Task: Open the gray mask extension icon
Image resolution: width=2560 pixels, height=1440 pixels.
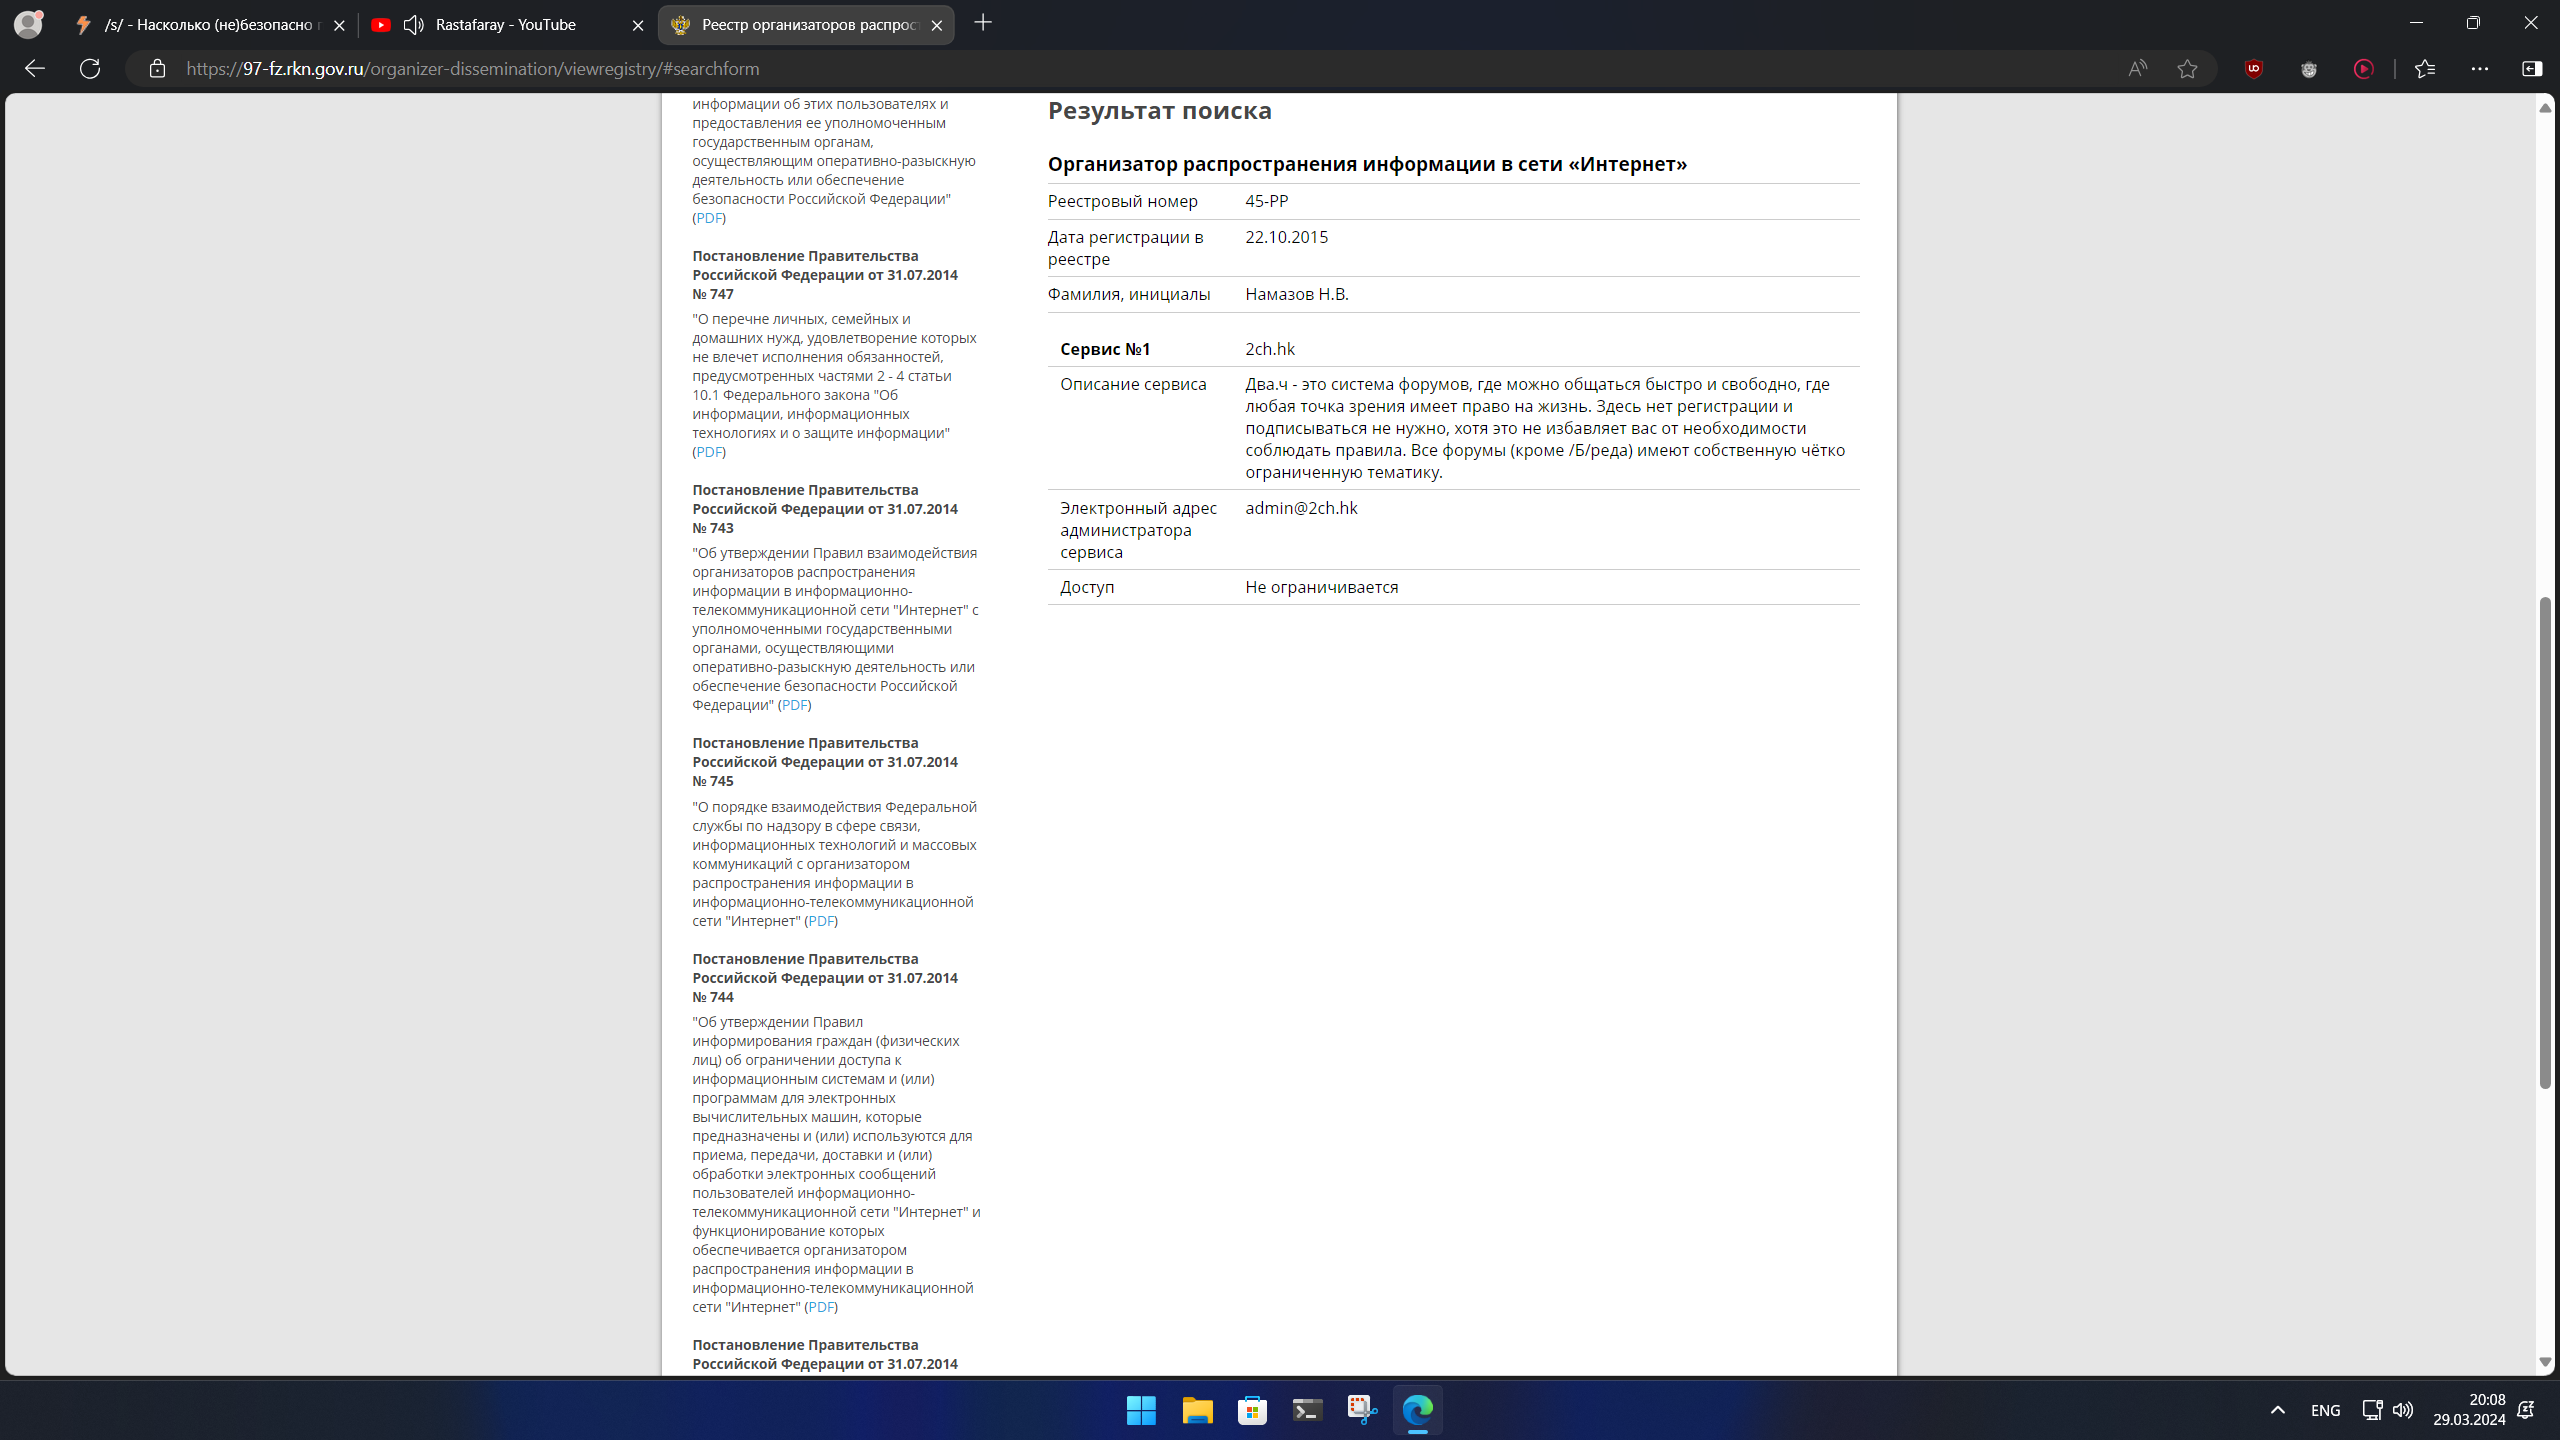Action: click(x=2309, y=68)
